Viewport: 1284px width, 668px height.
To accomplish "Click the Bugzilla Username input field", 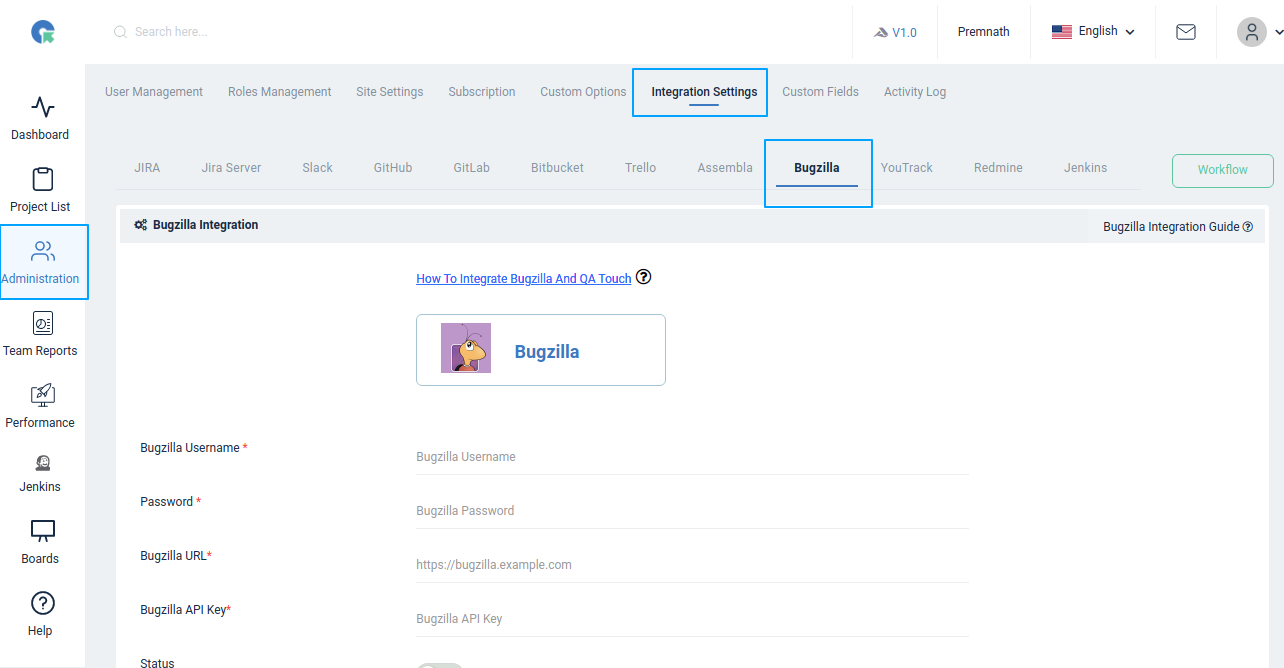I will click(x=690, y=456).
